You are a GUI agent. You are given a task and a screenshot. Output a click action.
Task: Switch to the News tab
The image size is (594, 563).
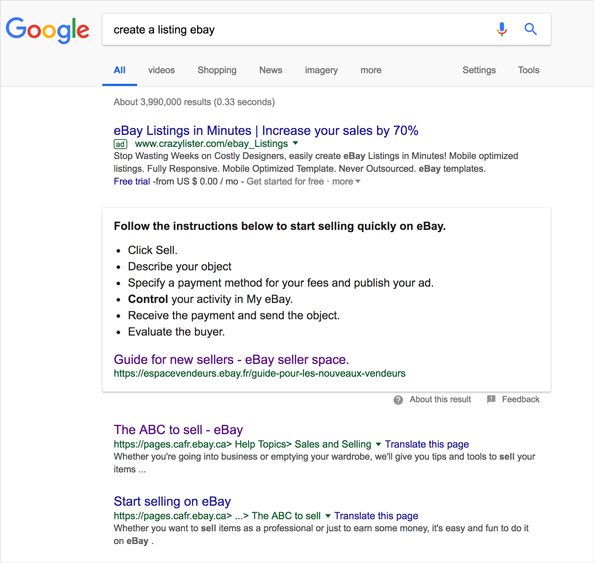(270, 70)
